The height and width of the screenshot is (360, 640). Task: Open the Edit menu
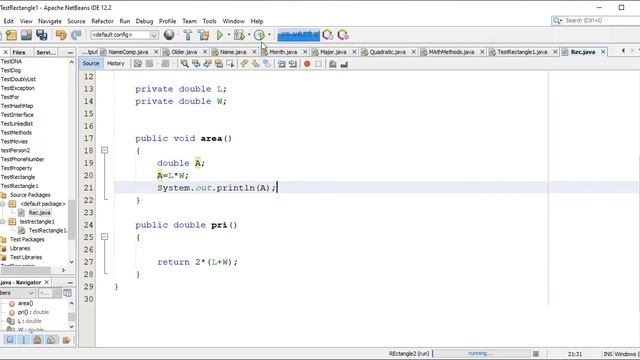[x=9, y=21]
